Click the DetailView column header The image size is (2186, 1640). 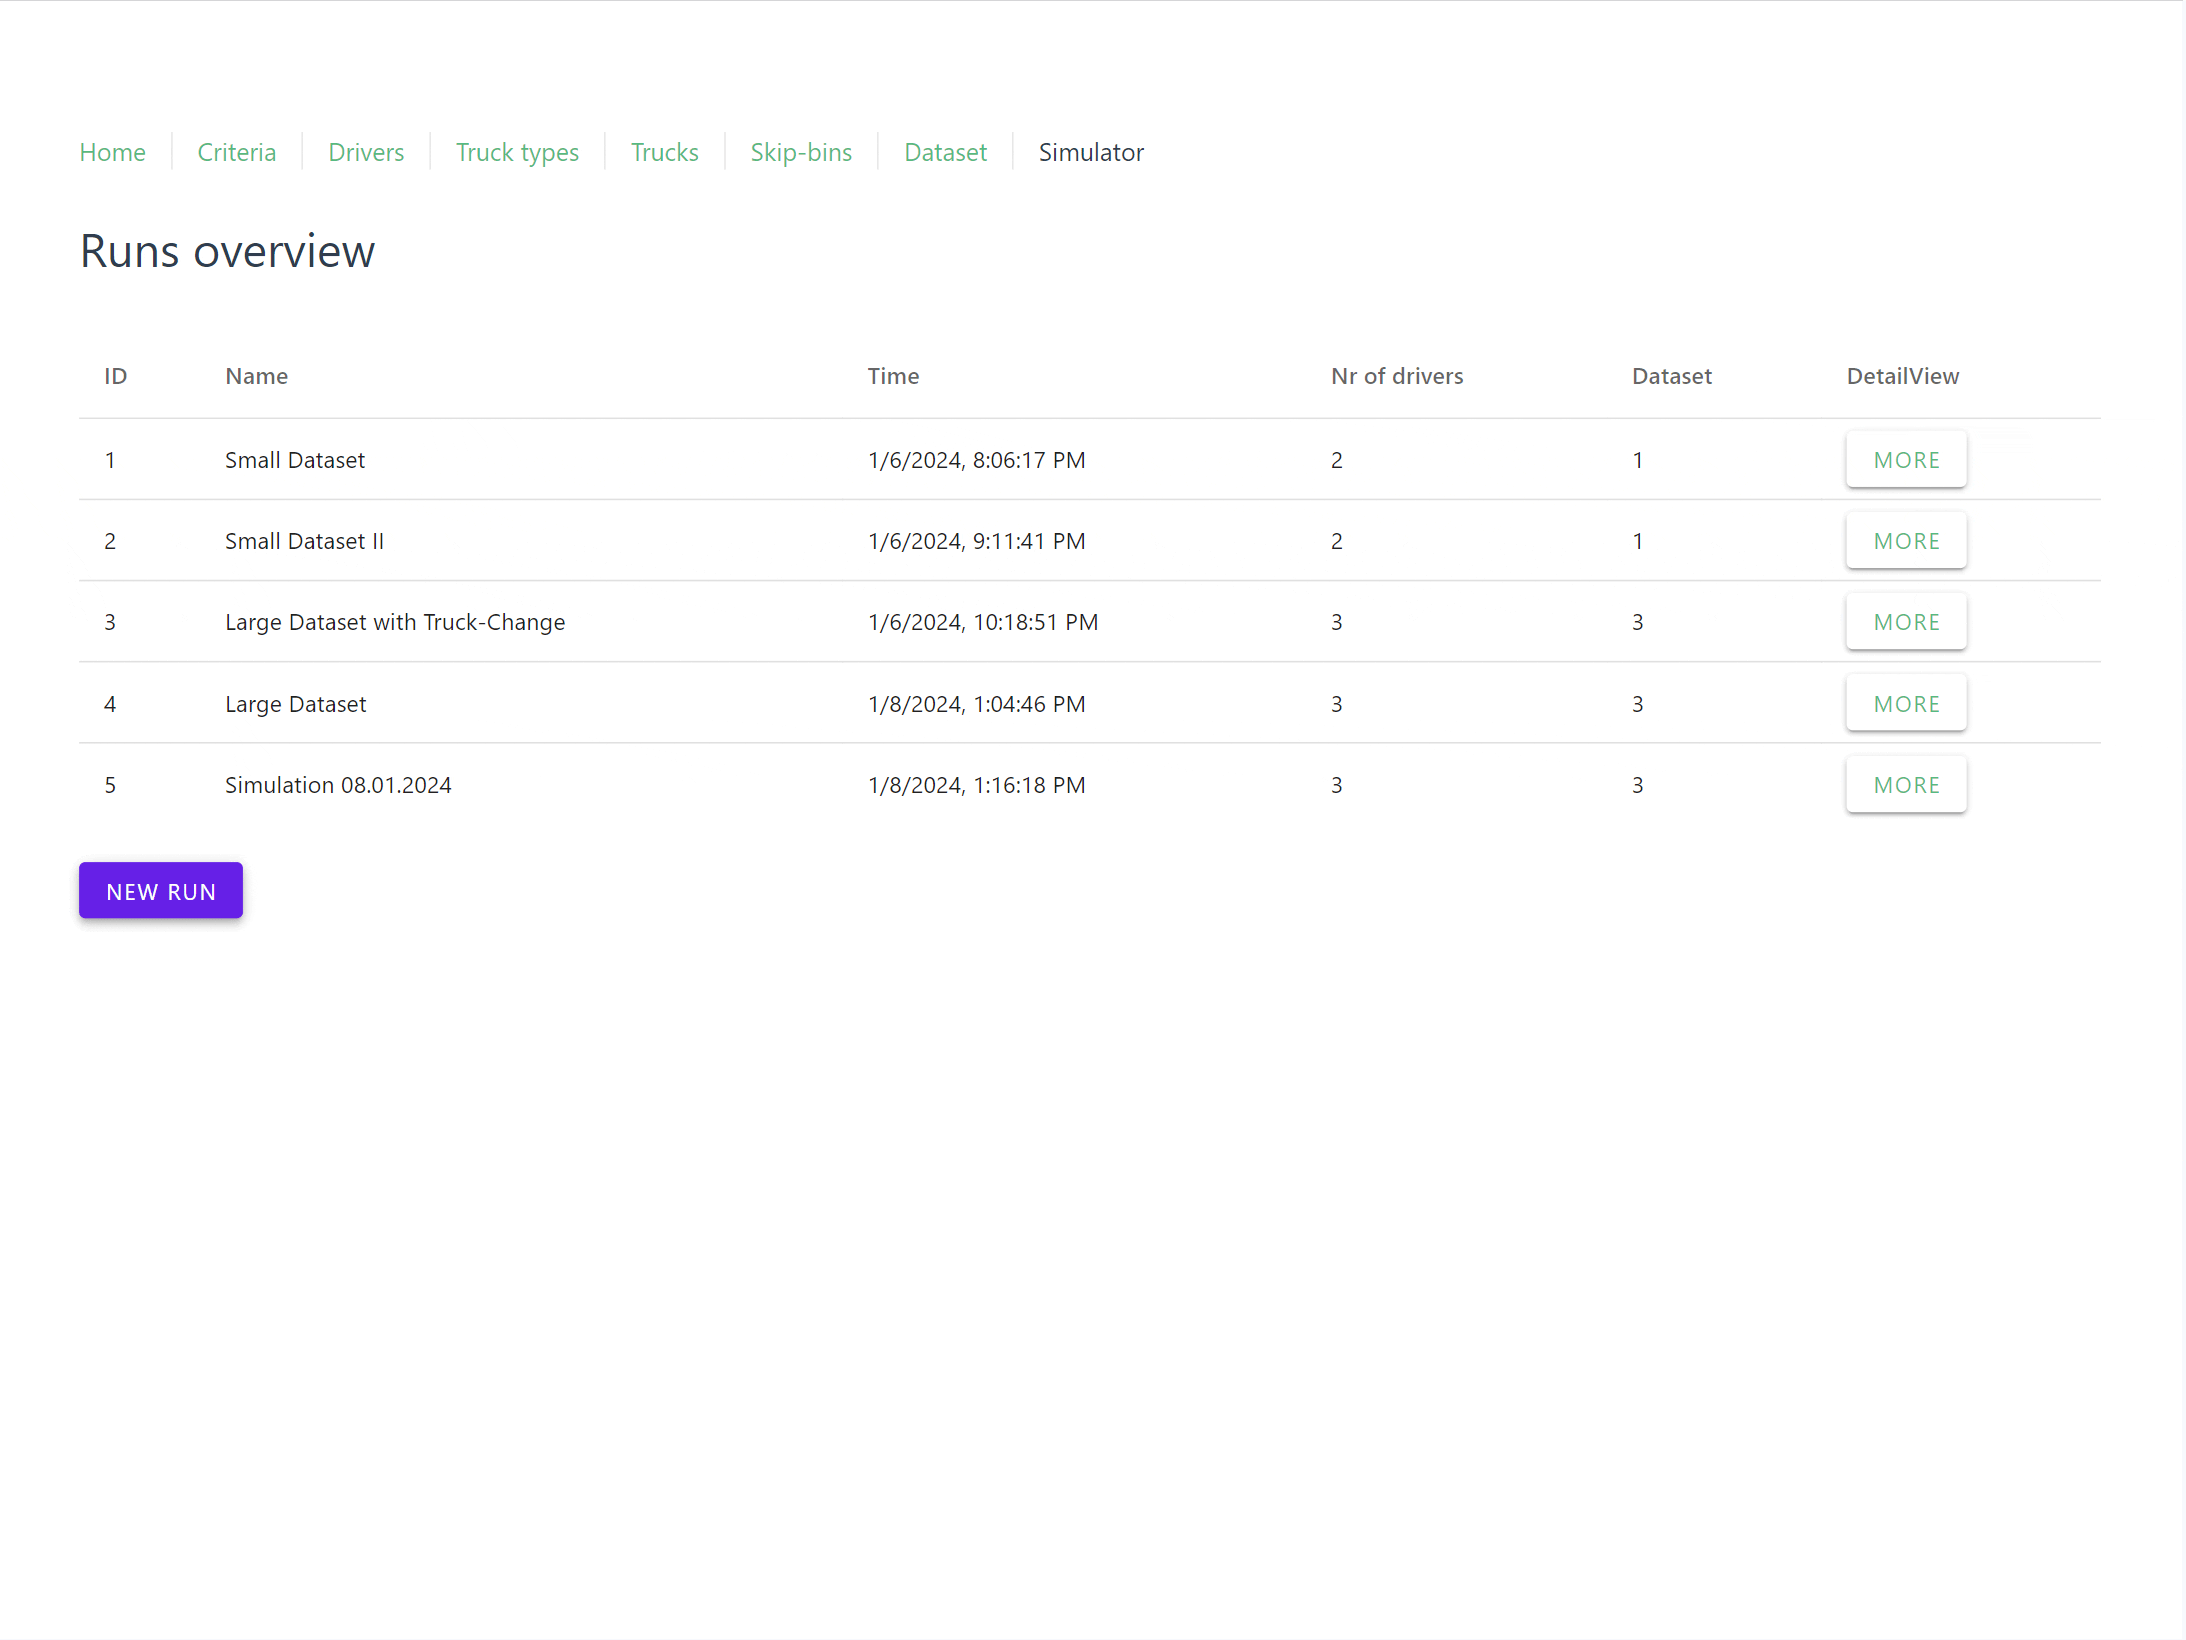click(x=1903, y=376)
